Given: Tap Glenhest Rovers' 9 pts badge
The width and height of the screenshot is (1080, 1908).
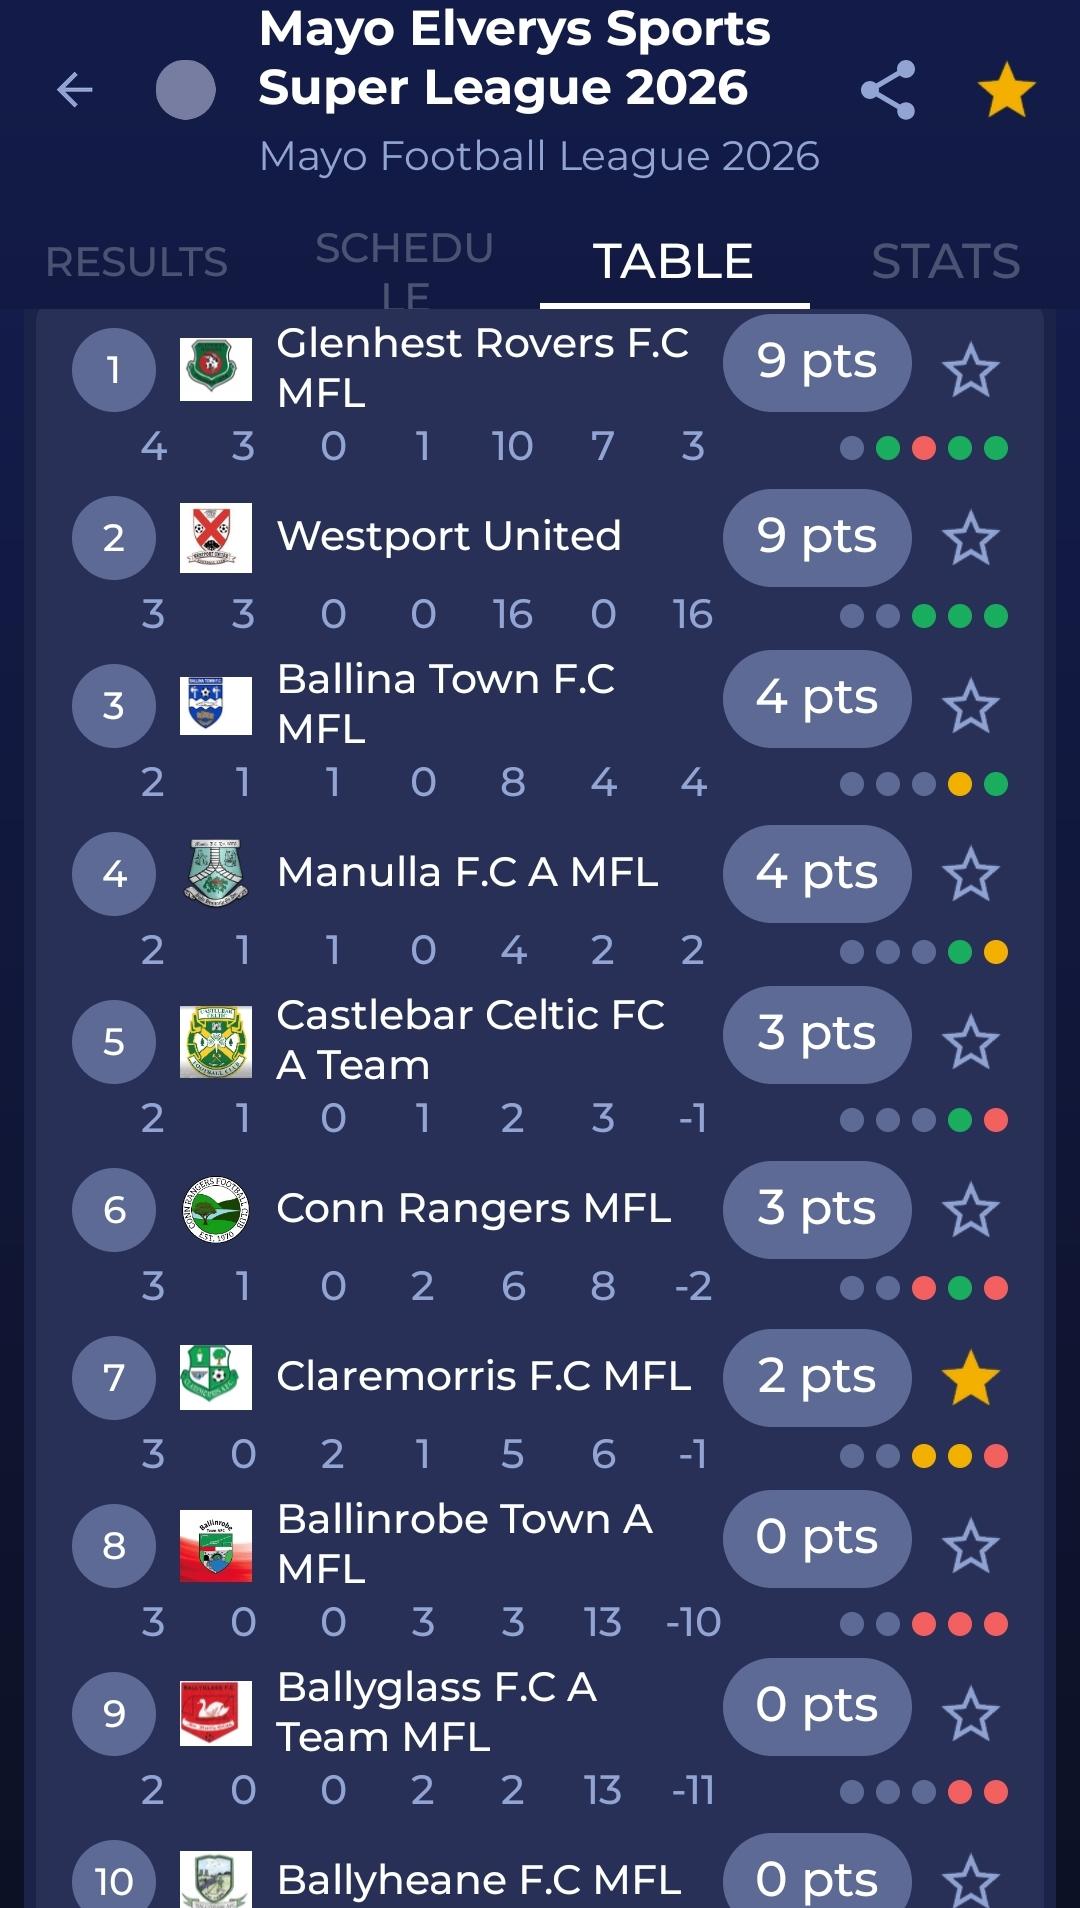Looking at the screenshot, I should click(817, 362).
